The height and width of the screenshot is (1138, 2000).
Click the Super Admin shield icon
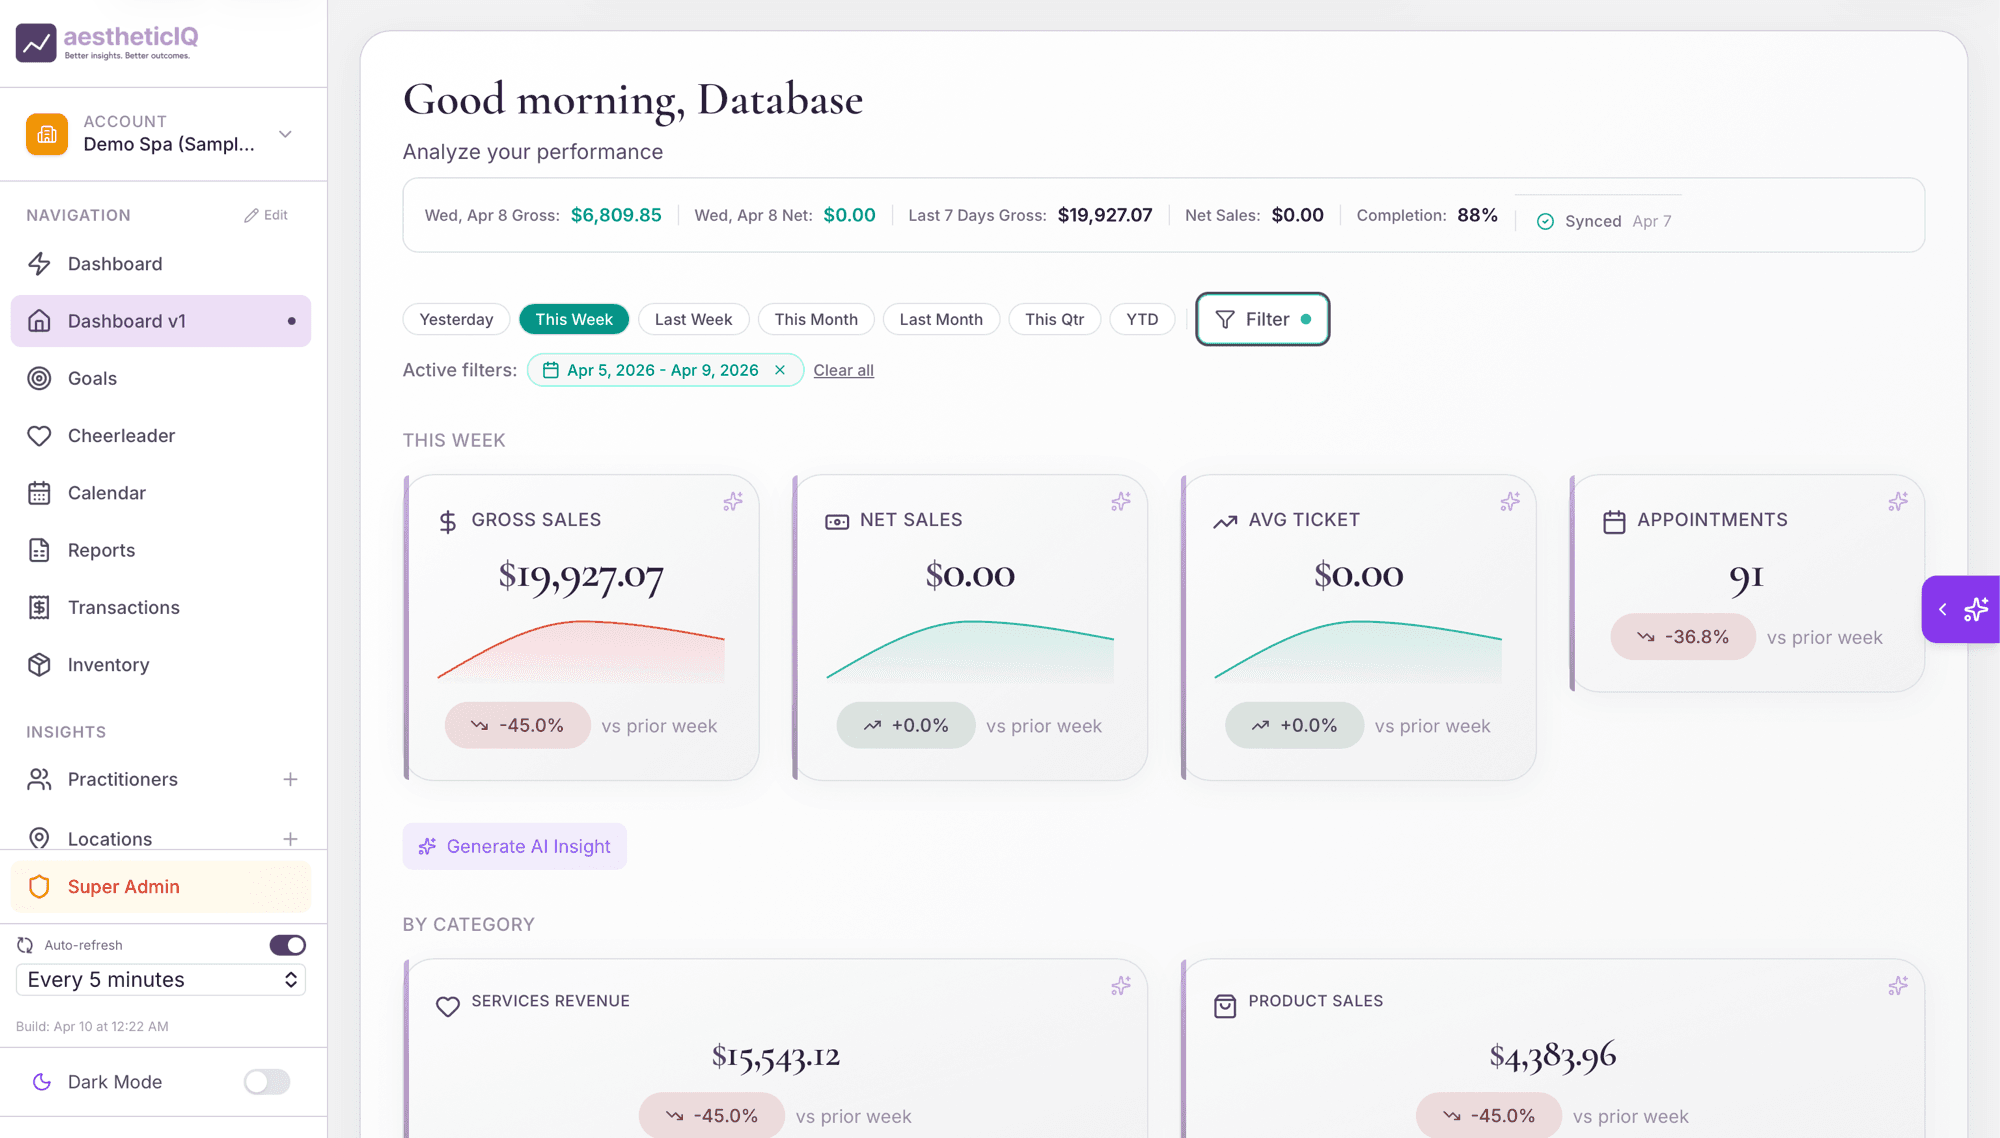coord(39,887)
